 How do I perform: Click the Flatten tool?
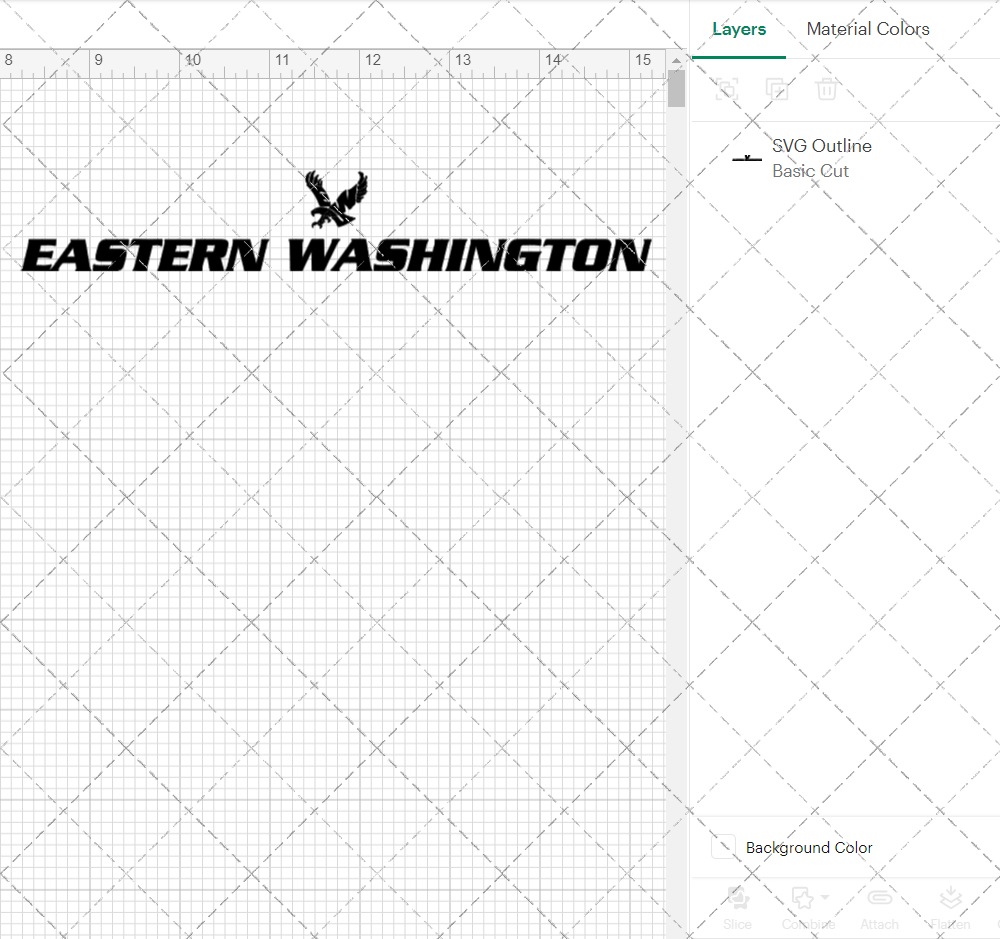point(950,908)
